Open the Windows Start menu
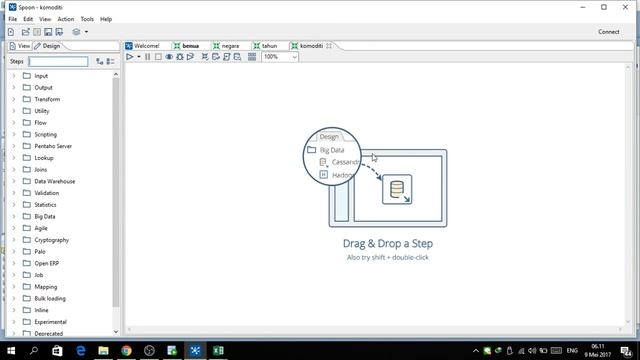 click(11, 351)
